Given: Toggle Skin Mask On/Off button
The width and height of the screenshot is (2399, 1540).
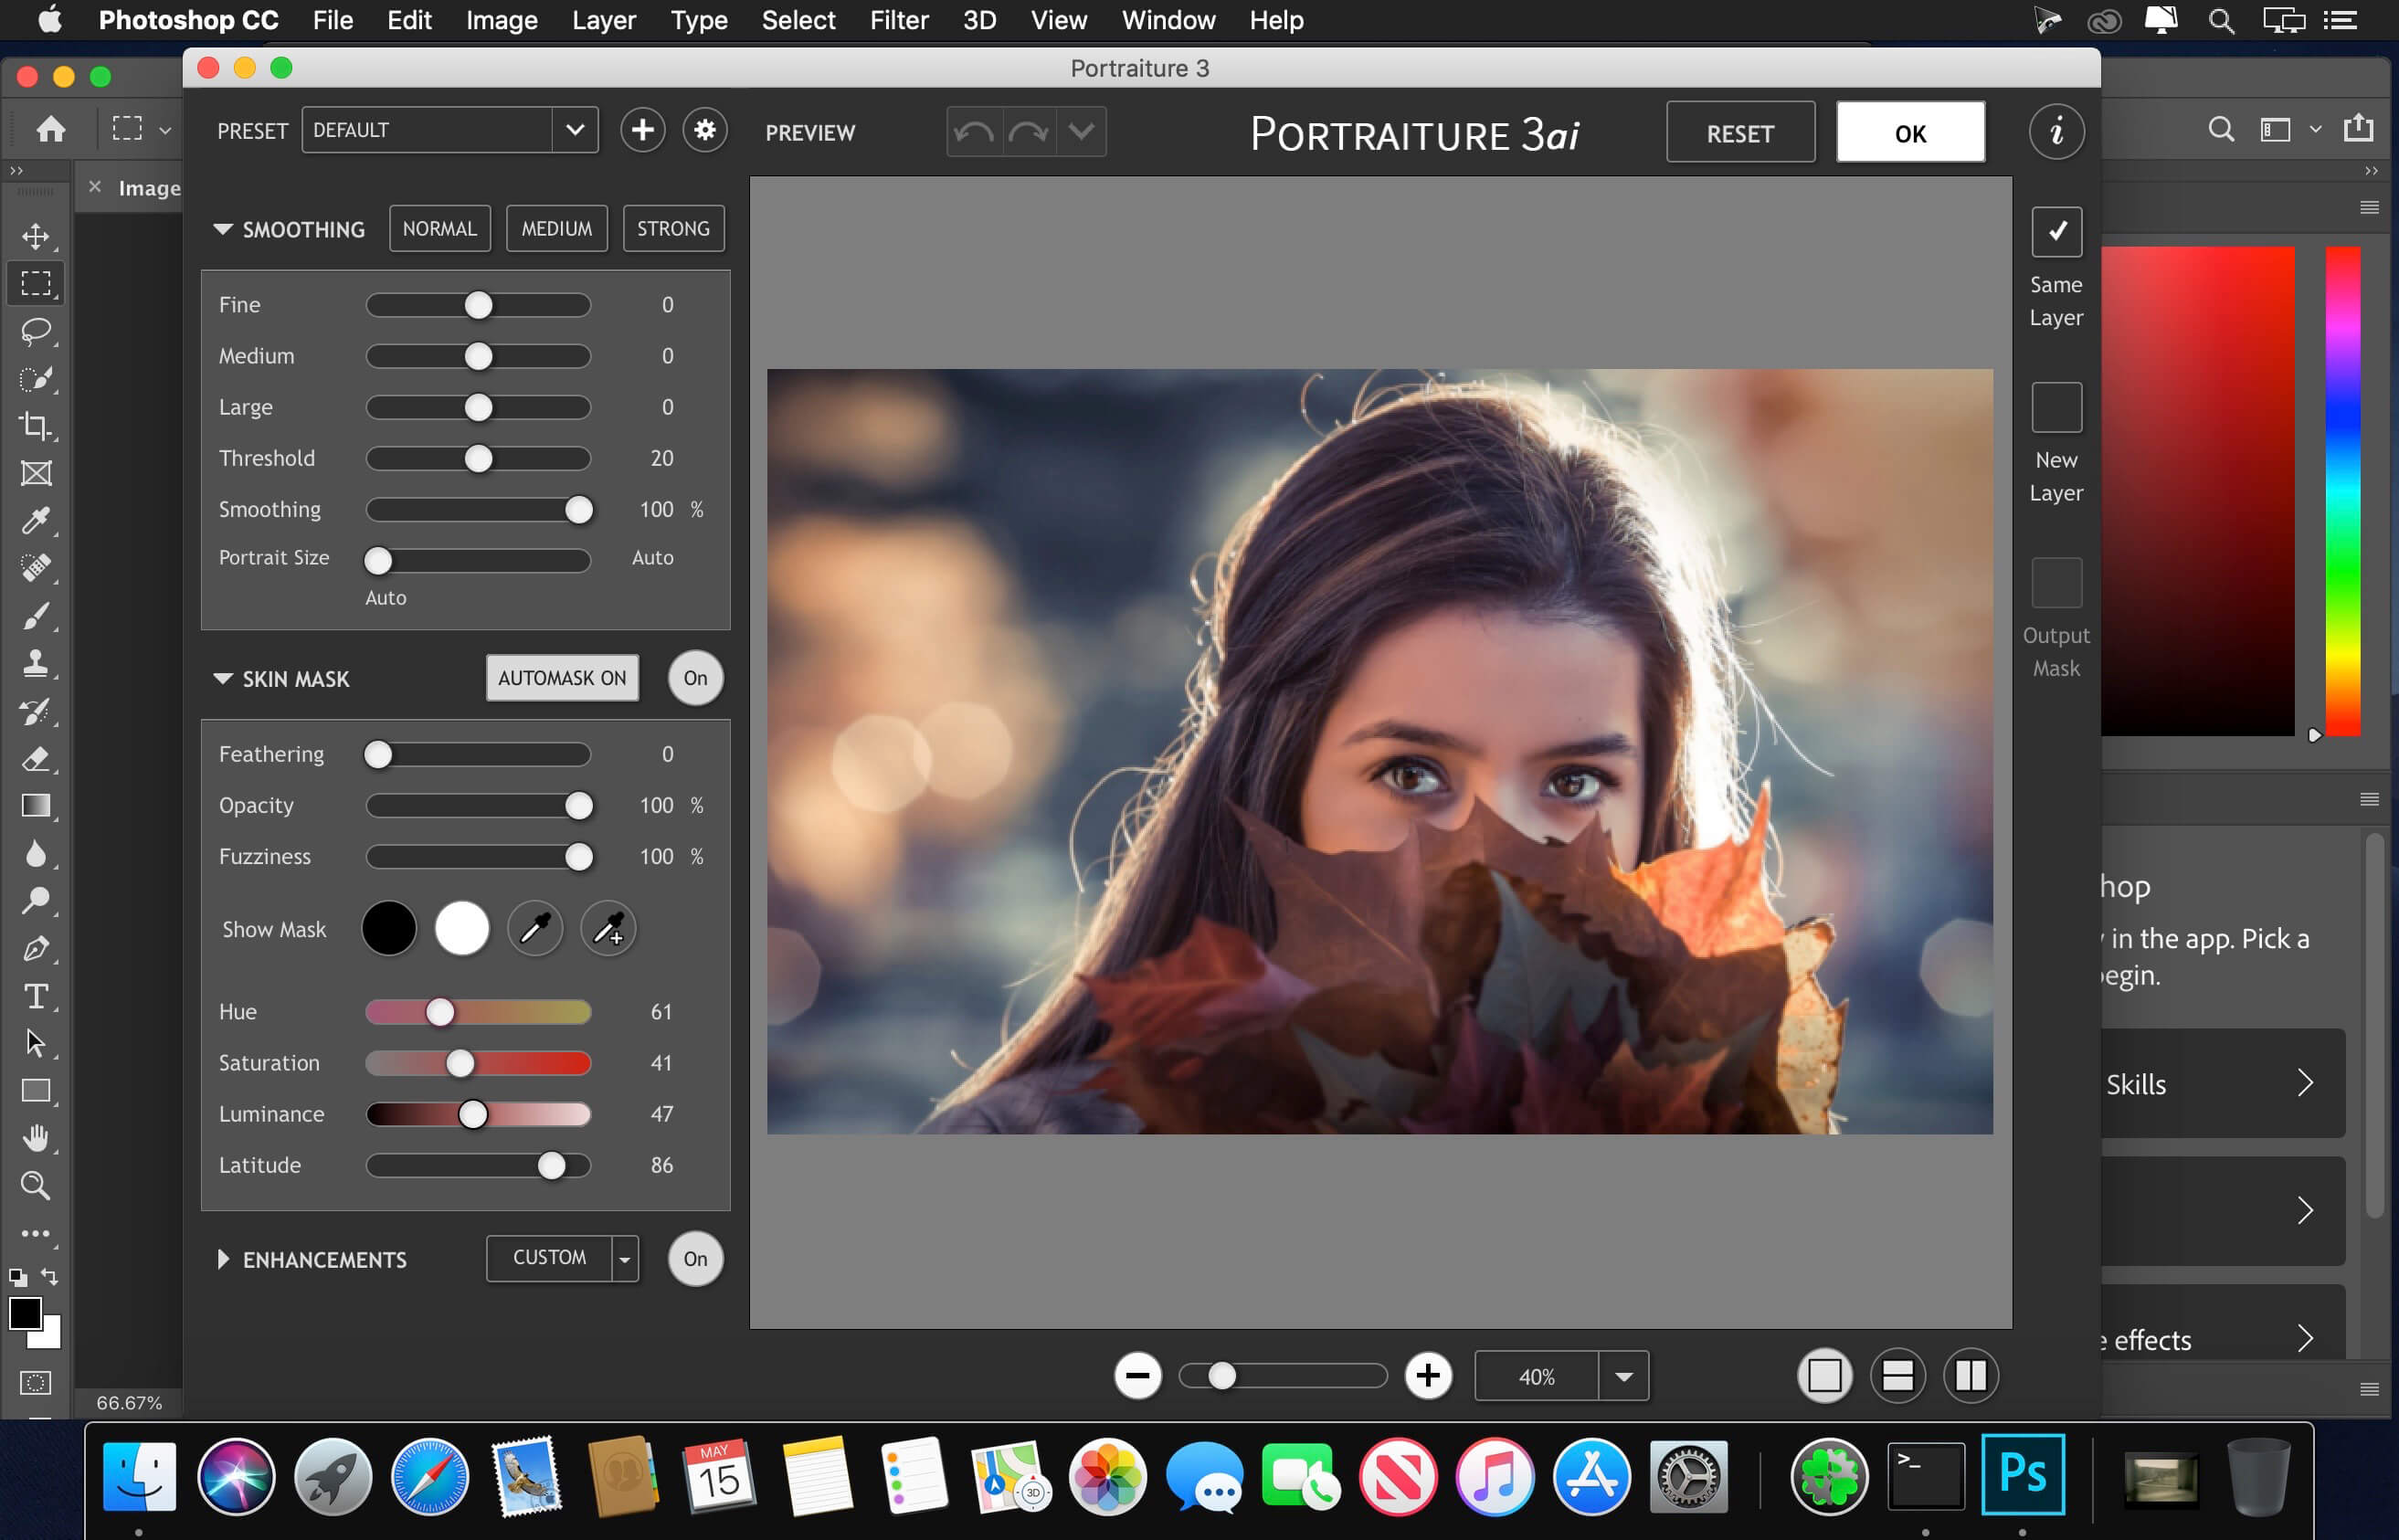Looking at the screenshot, I should pyautogui.click(x=694, y=677).
